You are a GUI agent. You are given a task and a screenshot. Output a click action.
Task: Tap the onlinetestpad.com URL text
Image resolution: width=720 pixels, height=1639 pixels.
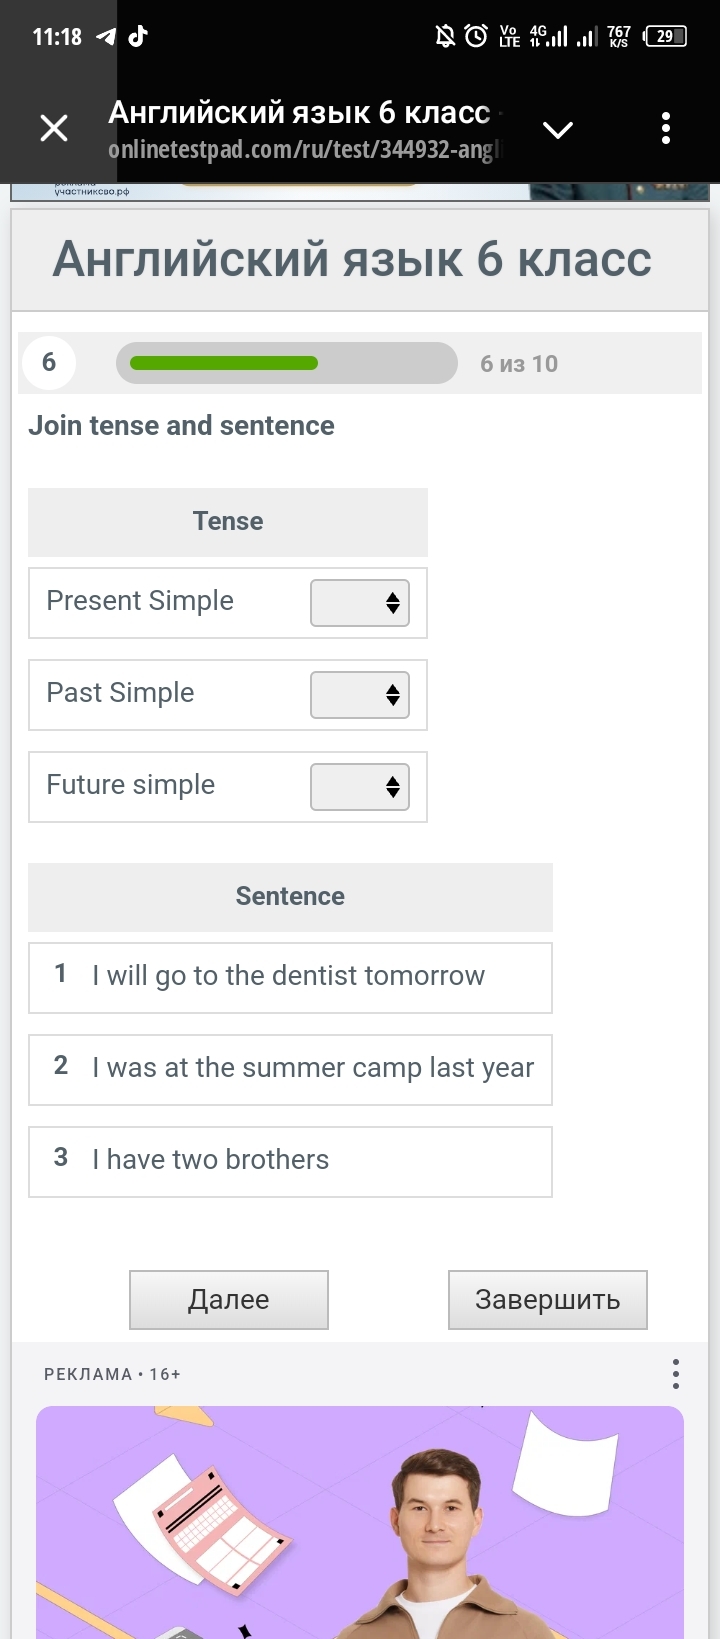(304, 150)
